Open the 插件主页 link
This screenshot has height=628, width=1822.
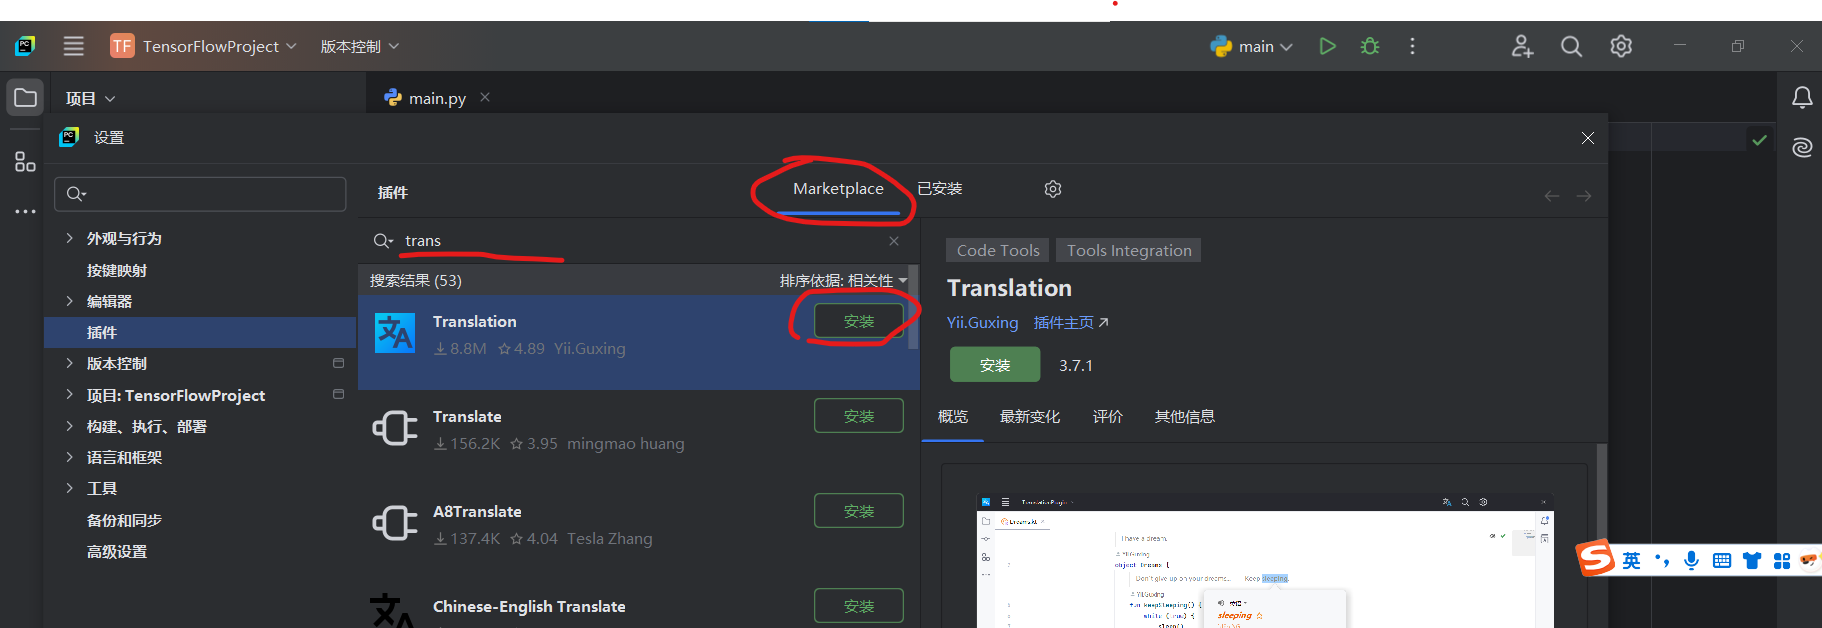point(1071,323)
